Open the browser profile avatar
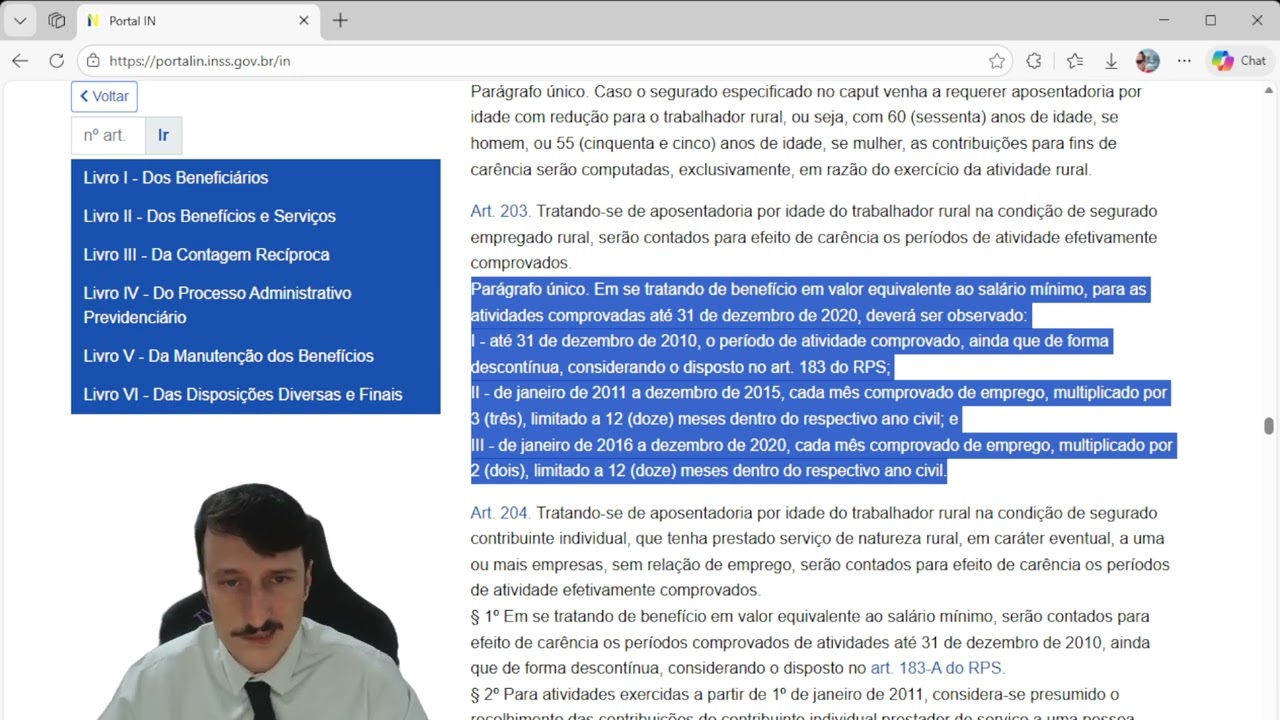The width and height of the screenshot is (1280, 720). (1148, 61)
